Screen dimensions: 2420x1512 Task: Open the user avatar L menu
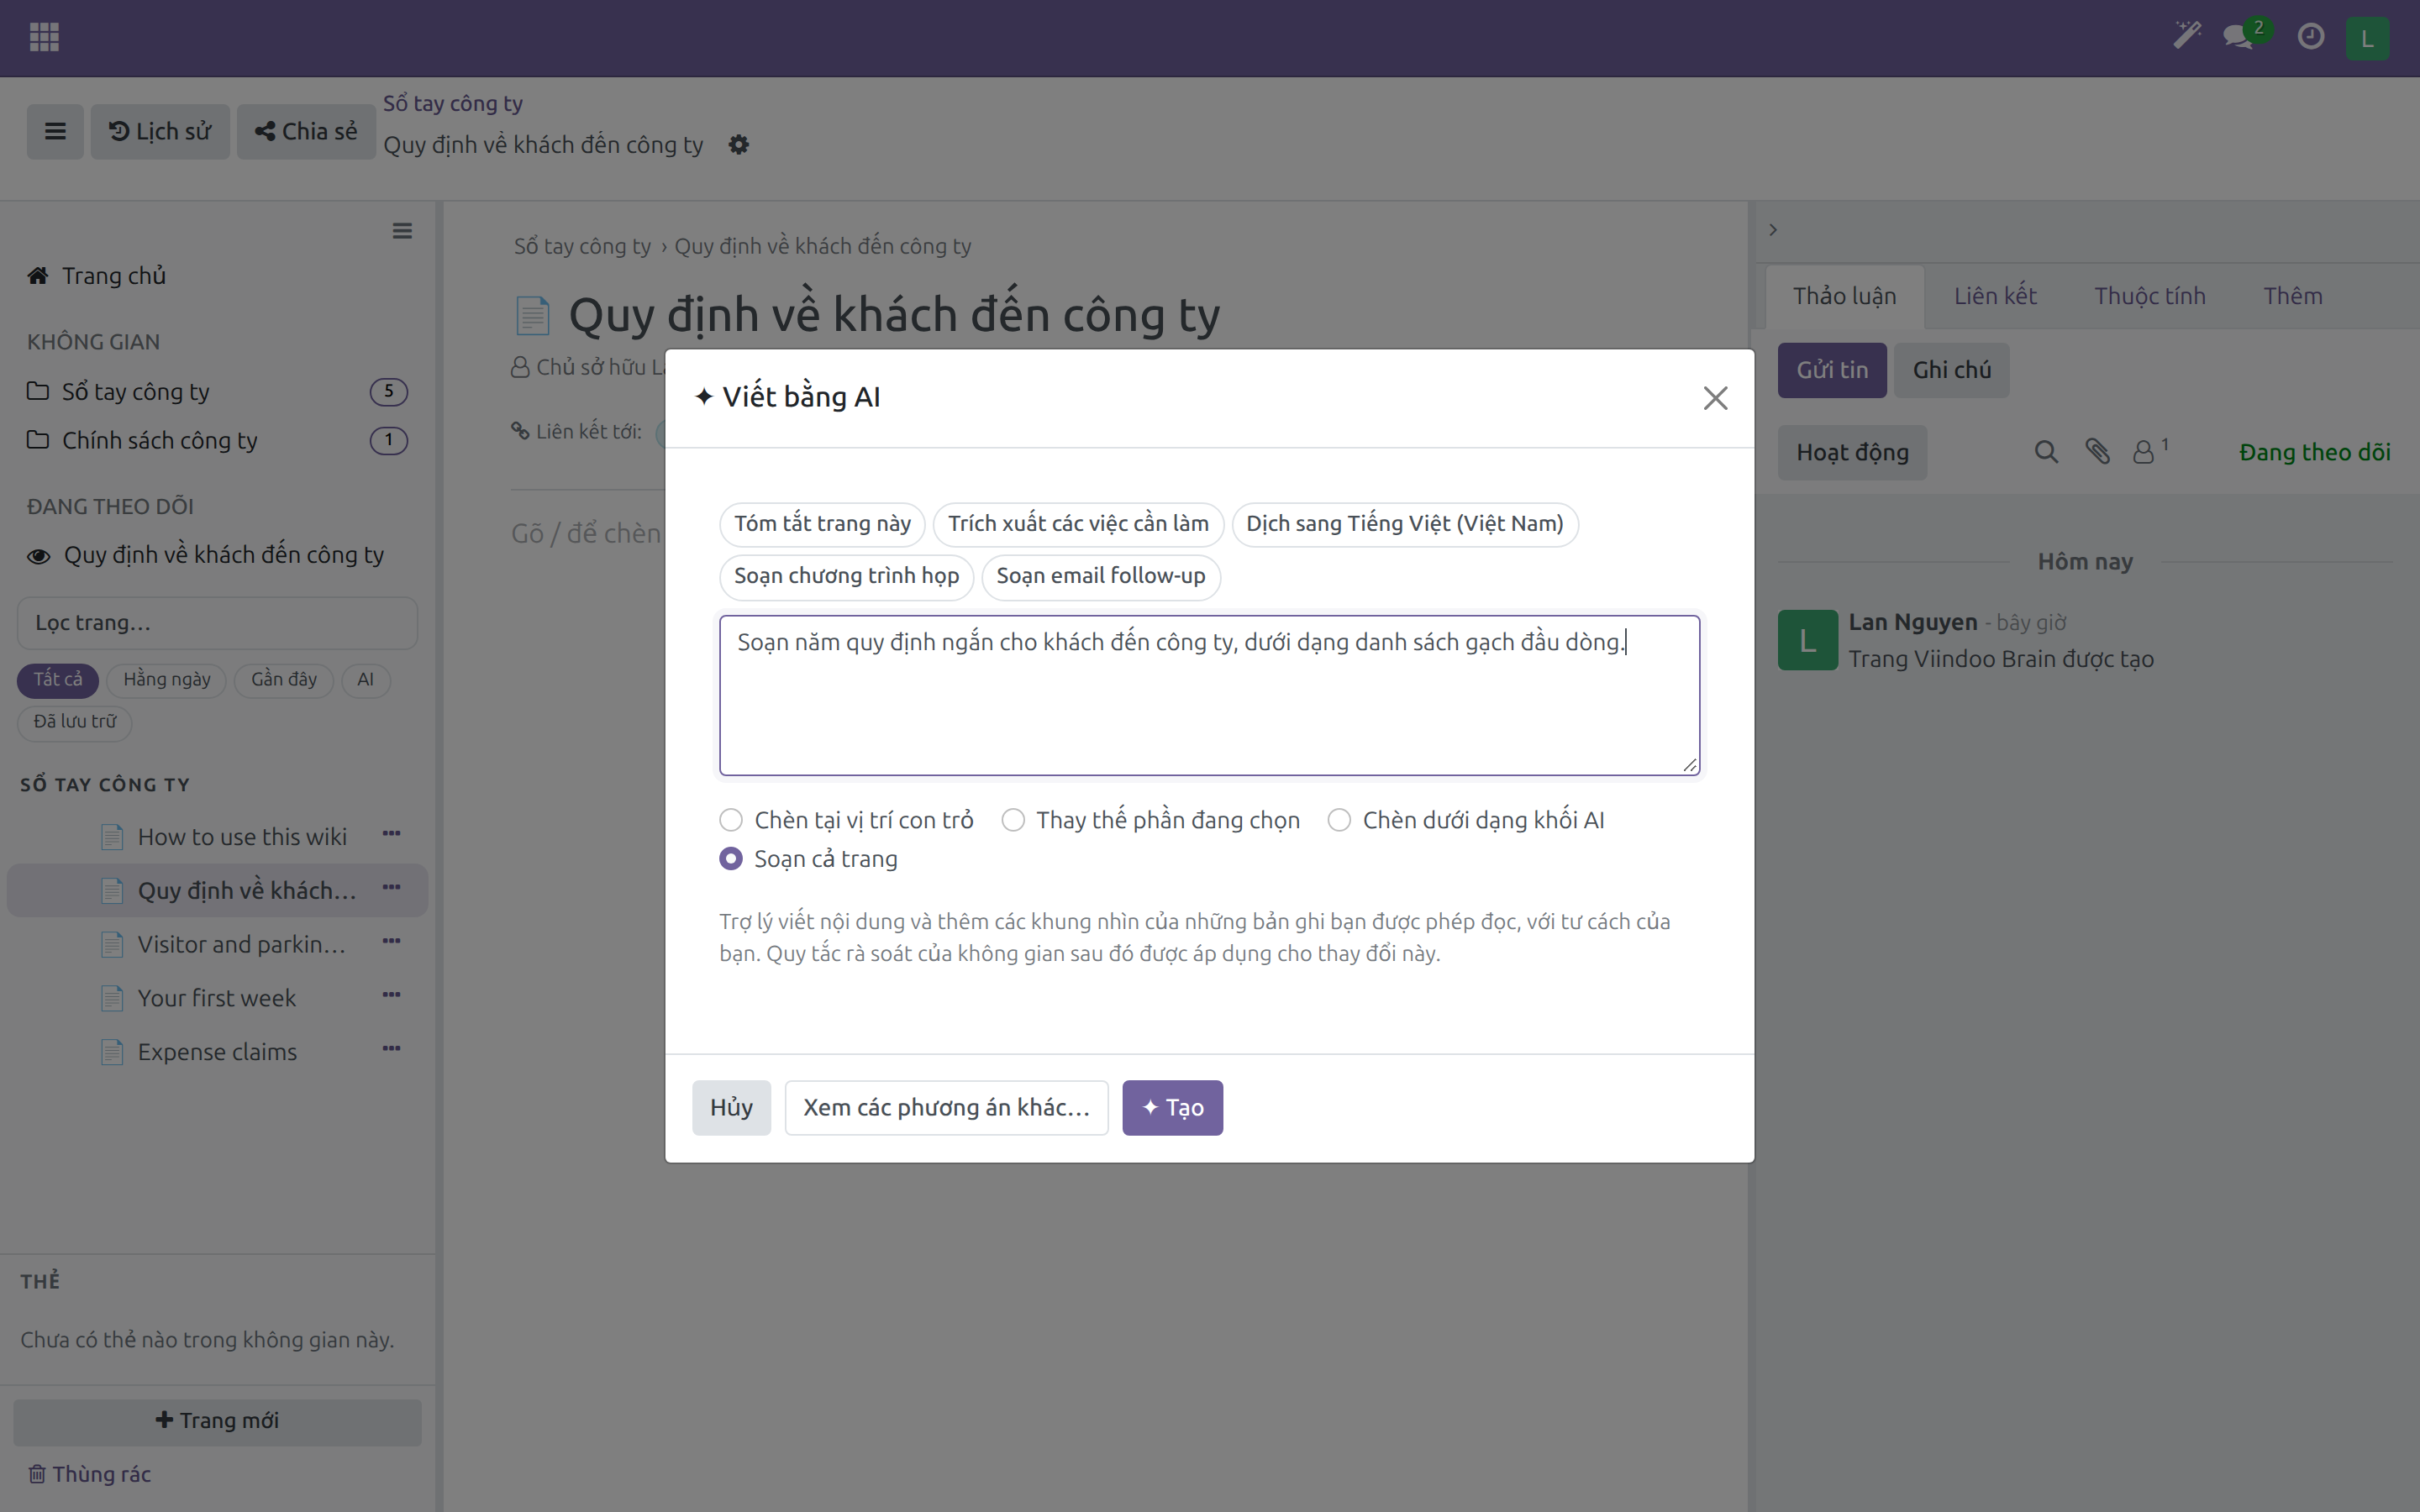point(2367,38)
